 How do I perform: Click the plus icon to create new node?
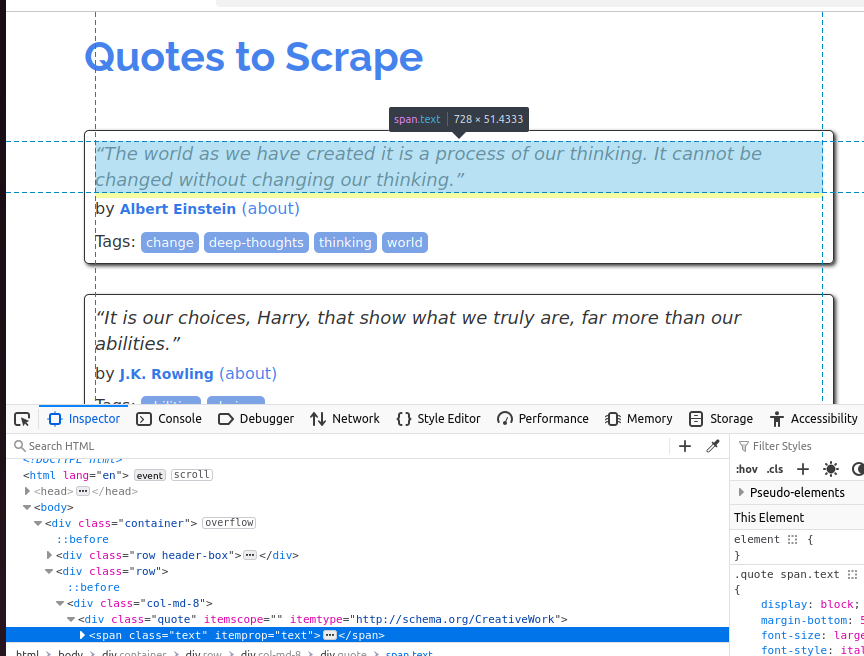pyautogui.click(x=684, y=446)
